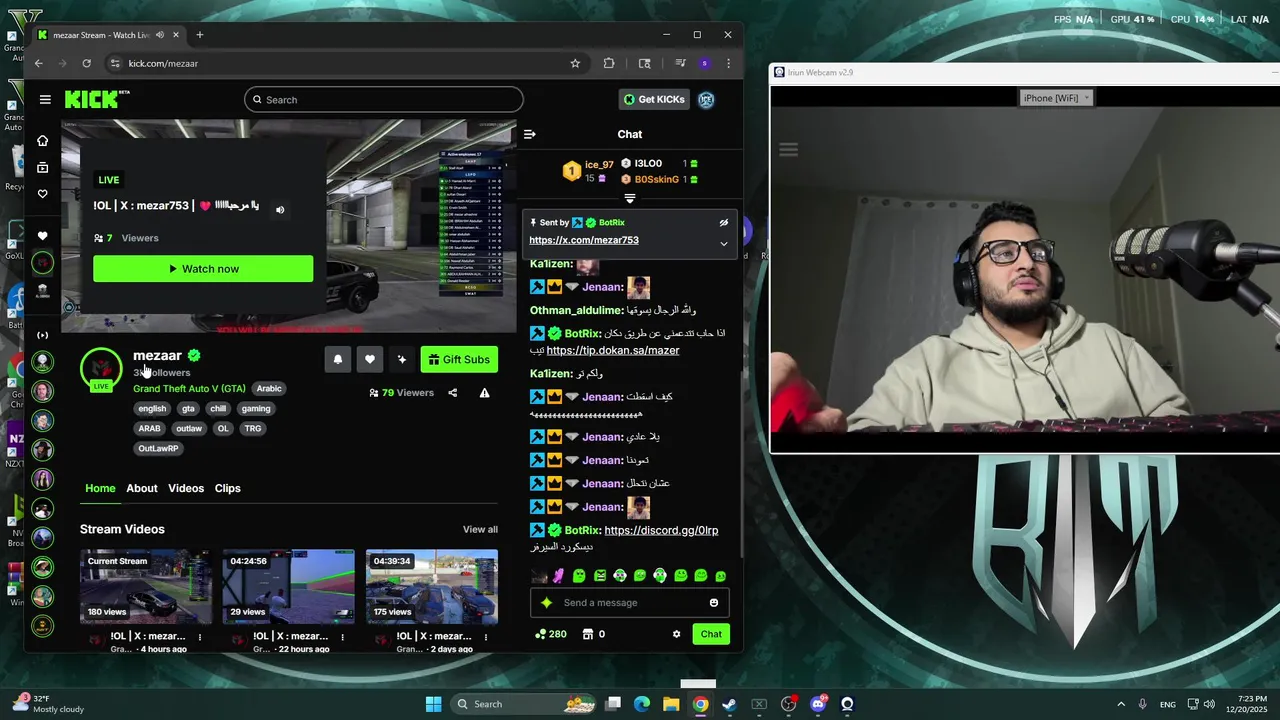This screenshot has width=1280, height=720.
Task: Click the Watch now button
Action: coord(203,269)
